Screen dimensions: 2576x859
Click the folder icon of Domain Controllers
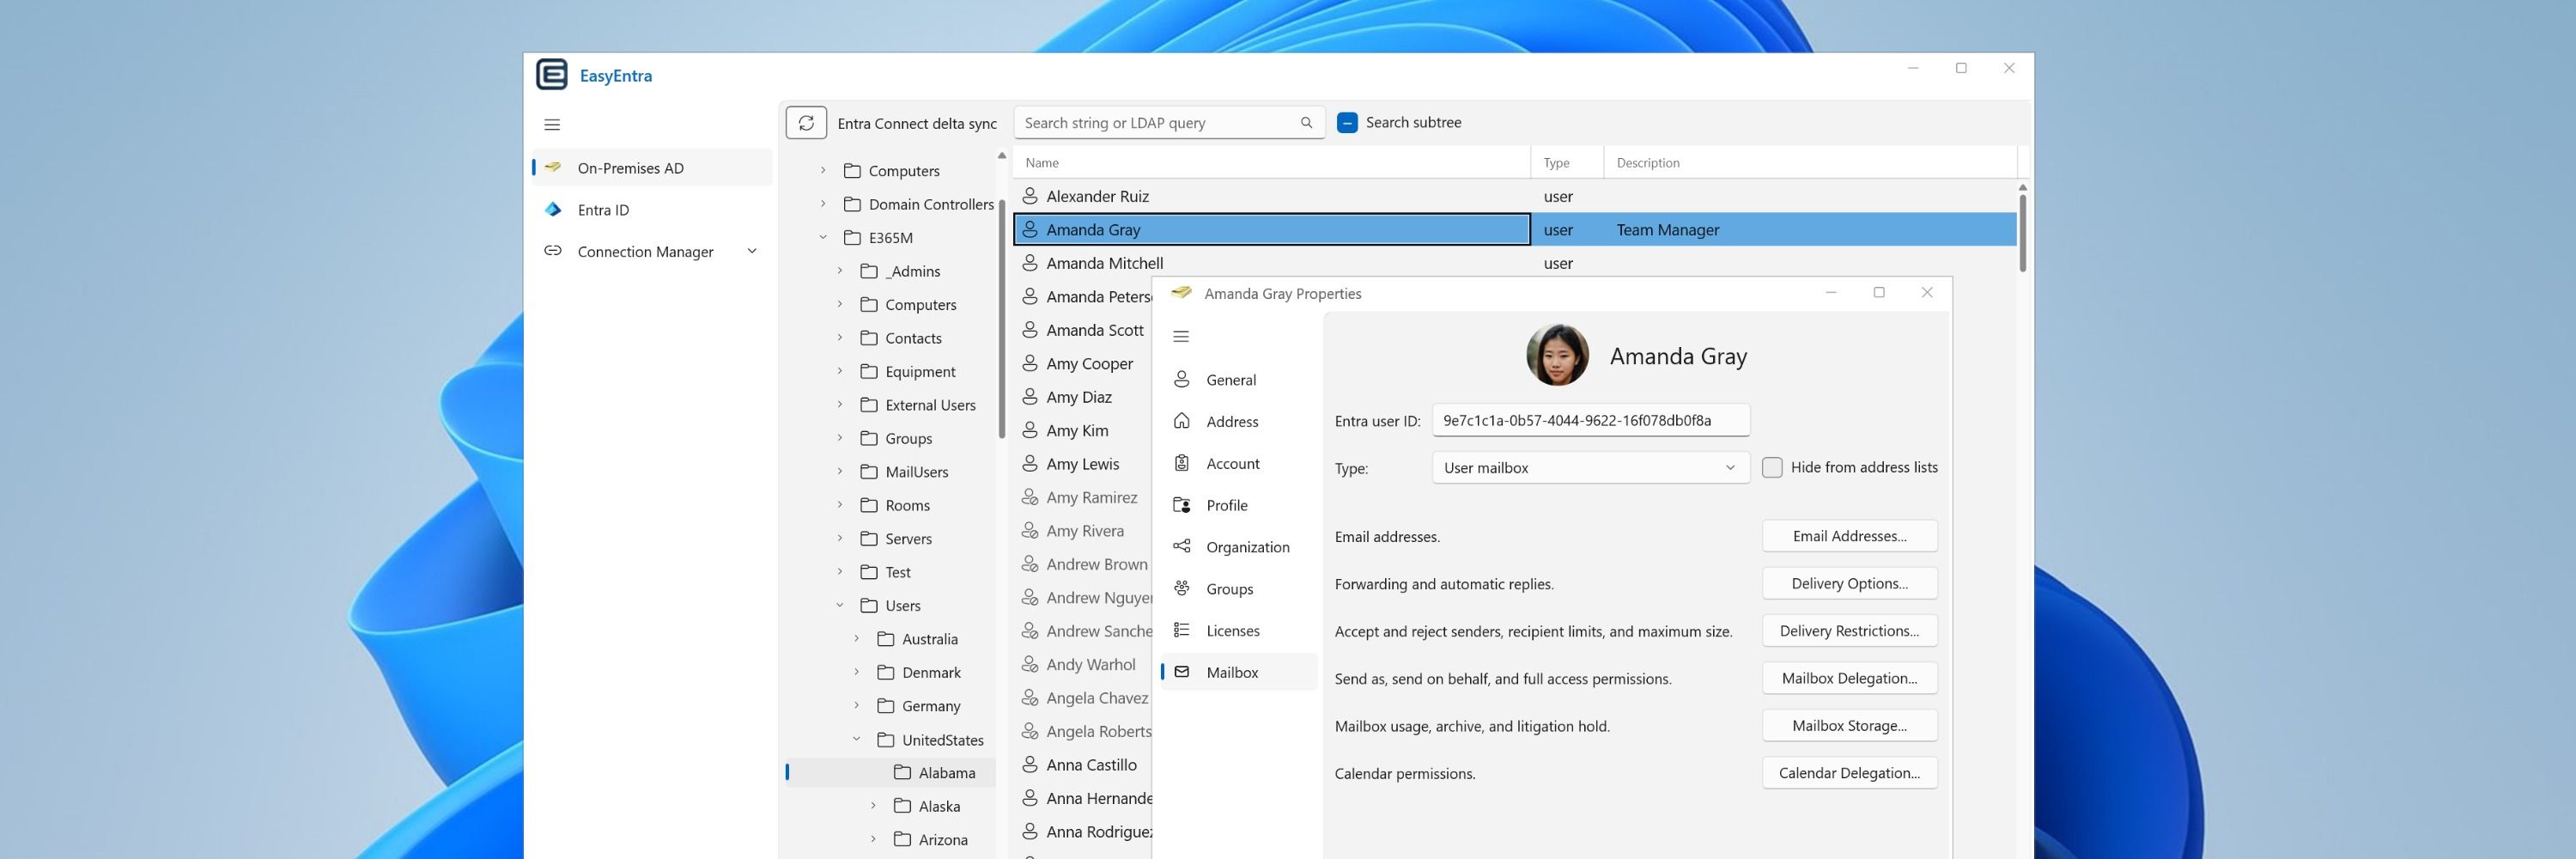pyautogui.click(x=852, y=204)
